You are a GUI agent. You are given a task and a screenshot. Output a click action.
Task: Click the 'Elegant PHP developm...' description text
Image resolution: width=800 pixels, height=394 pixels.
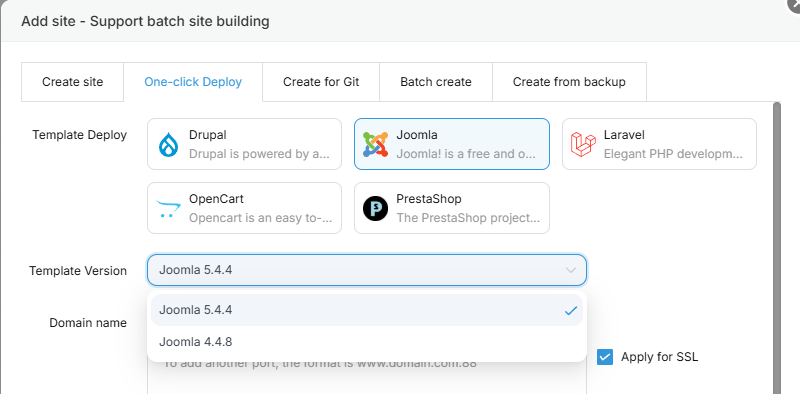673,154
